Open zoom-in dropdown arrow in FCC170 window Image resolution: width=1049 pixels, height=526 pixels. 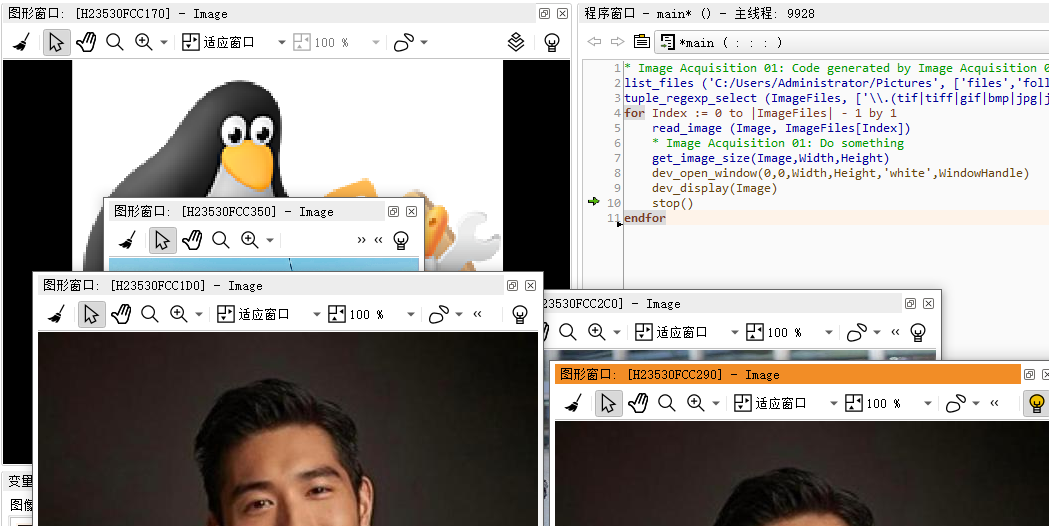(x=164, y=43)
